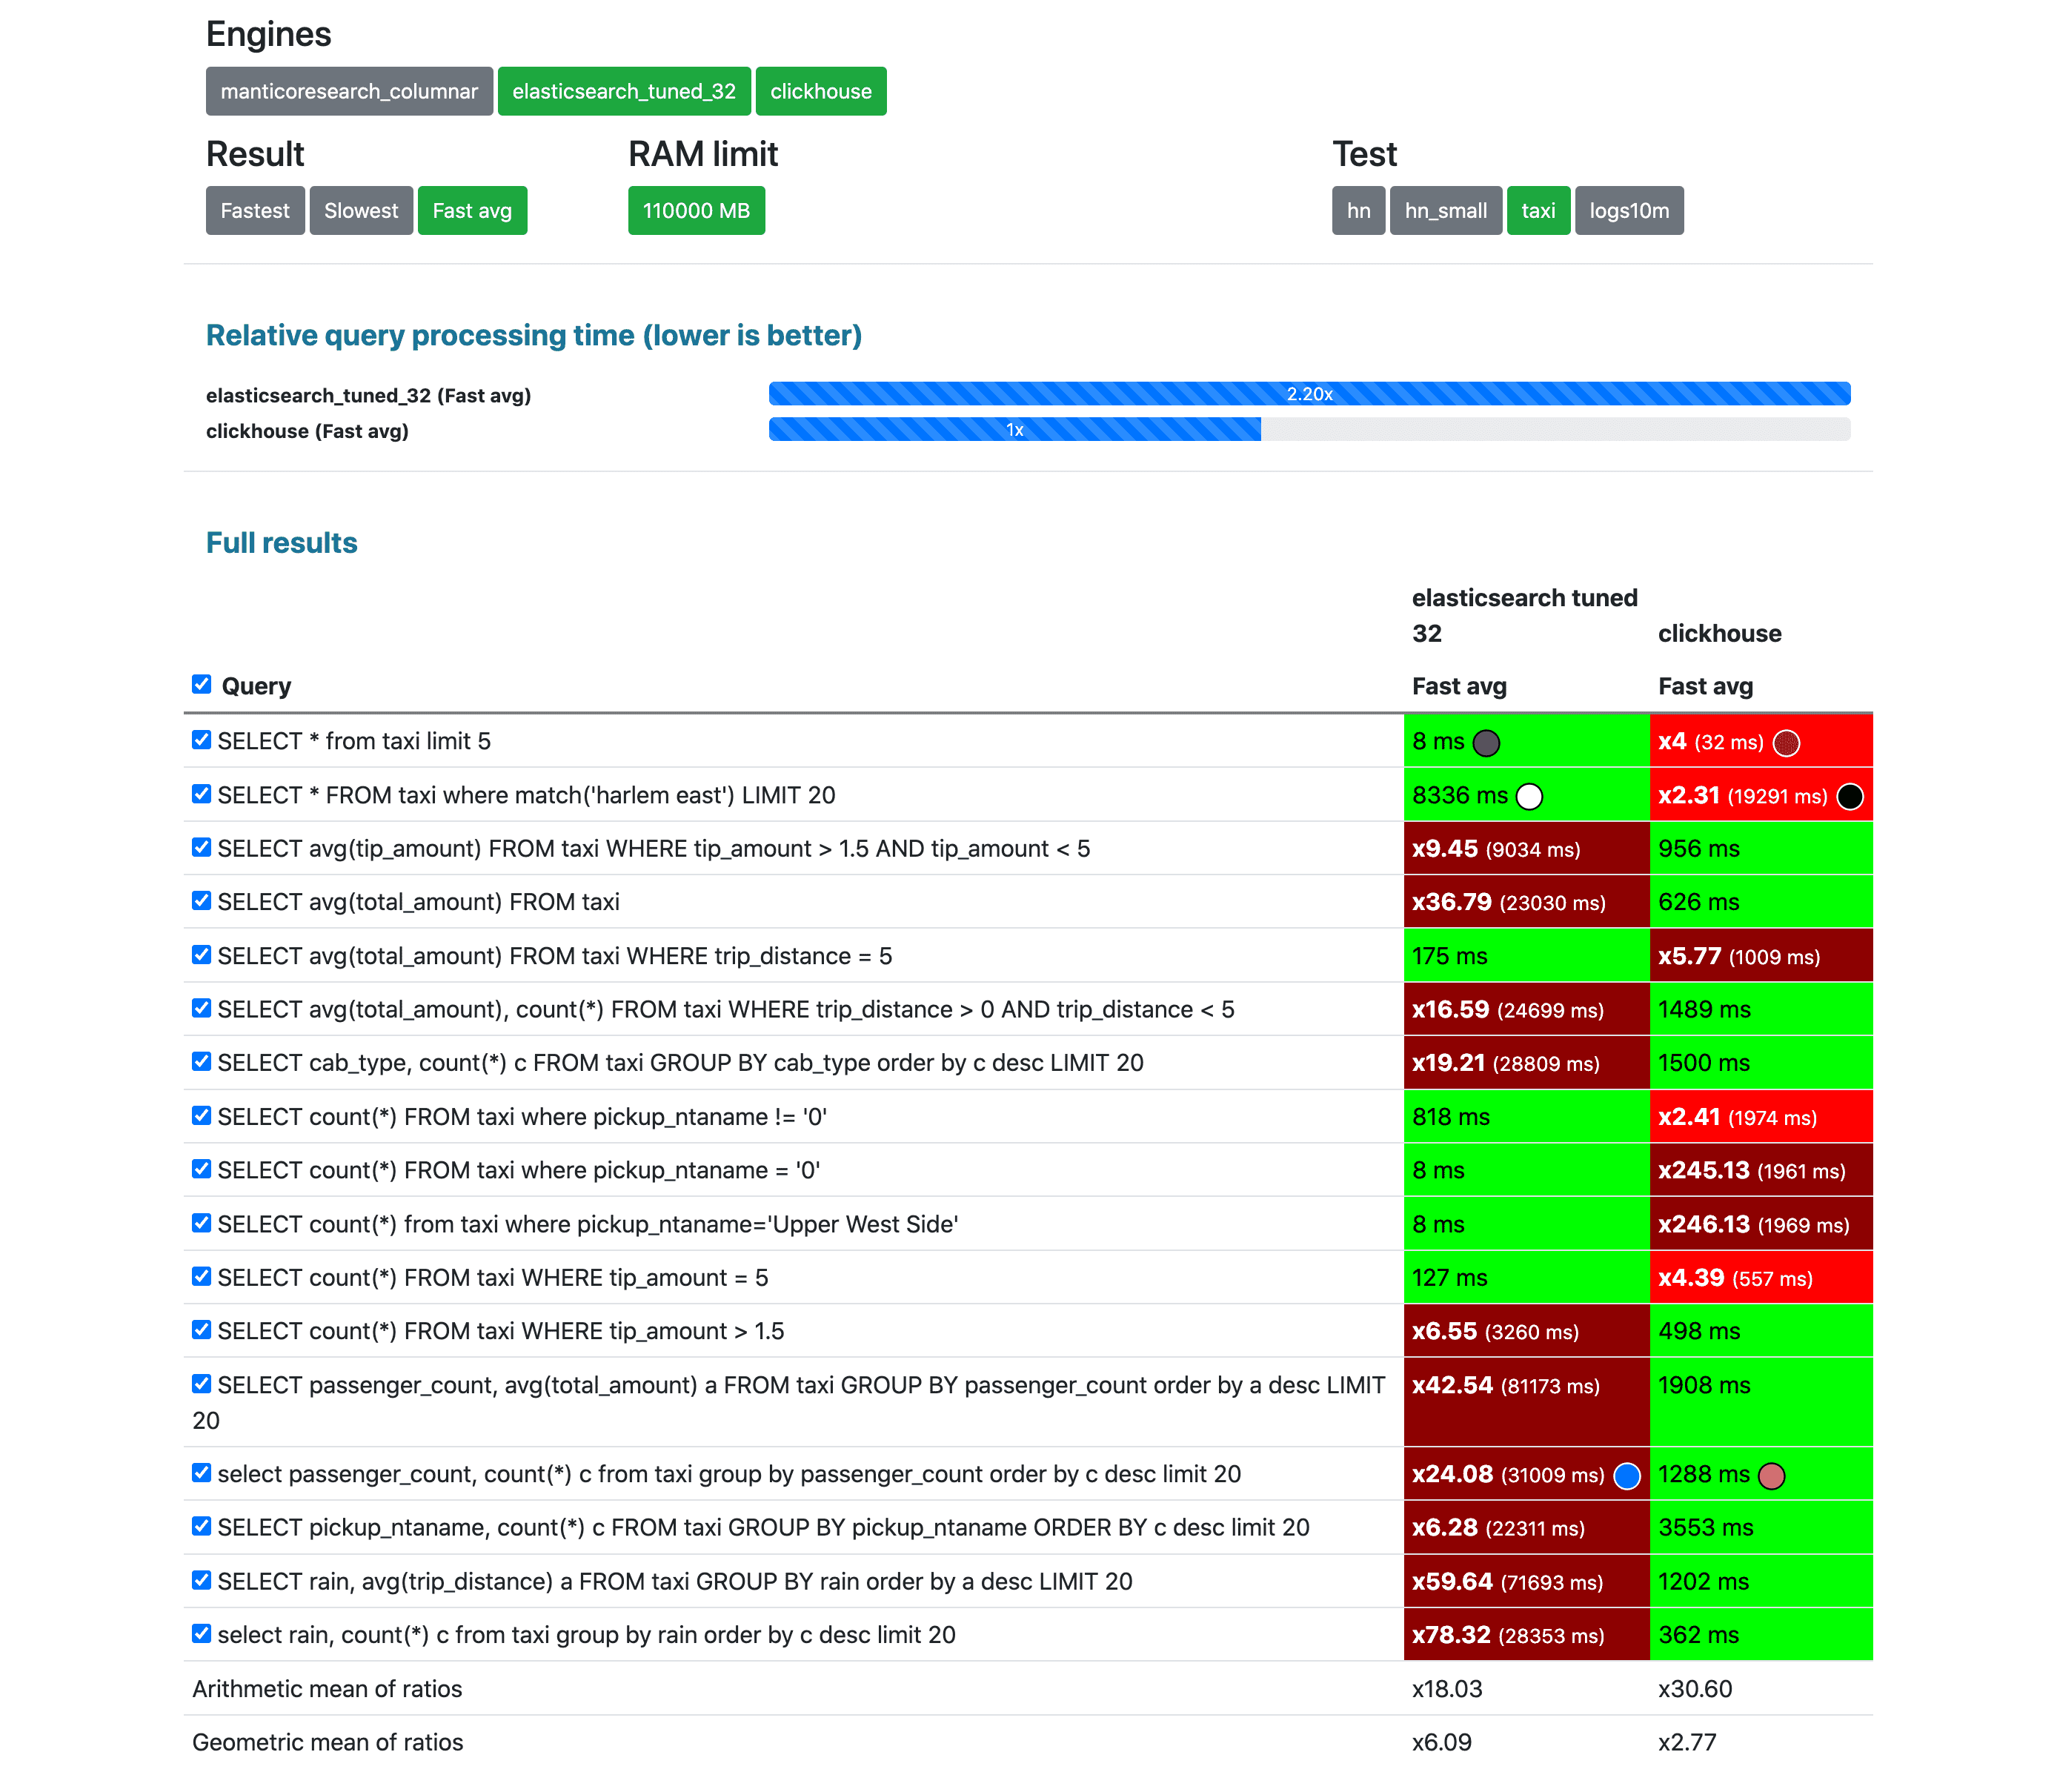Select the Fastest result option

tap(255, 211)
